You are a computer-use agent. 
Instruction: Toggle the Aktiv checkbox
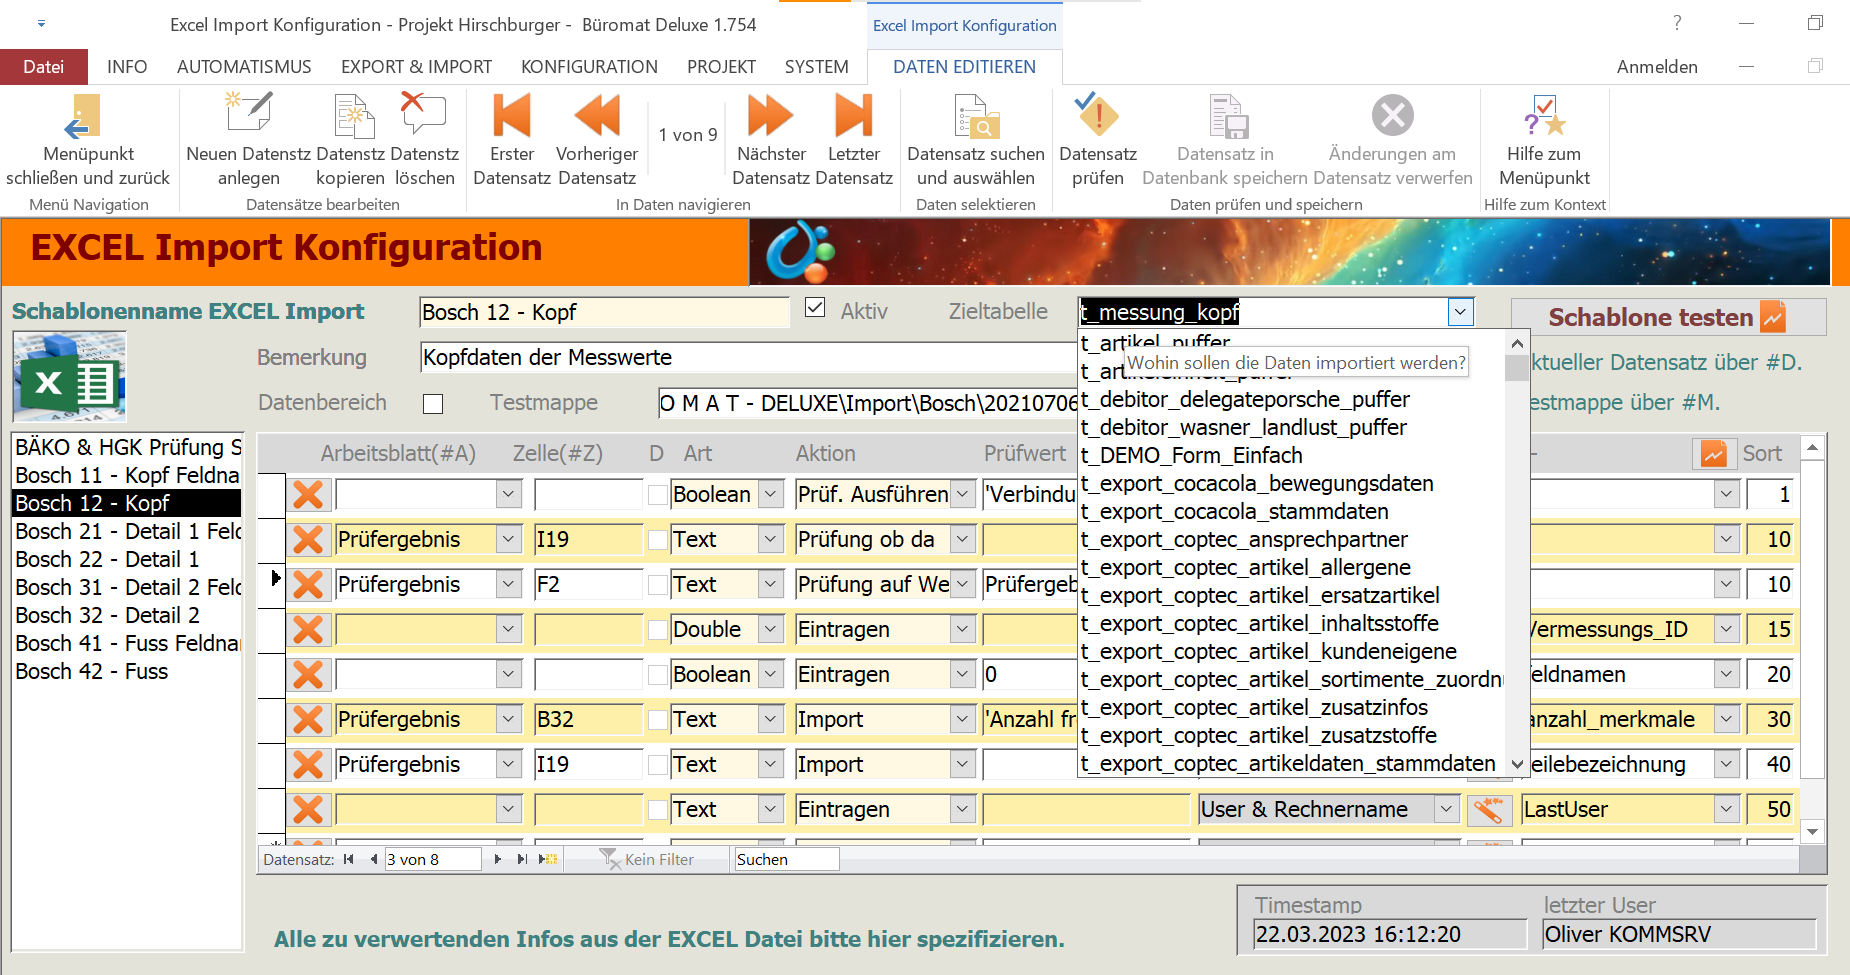pos(815,308)
